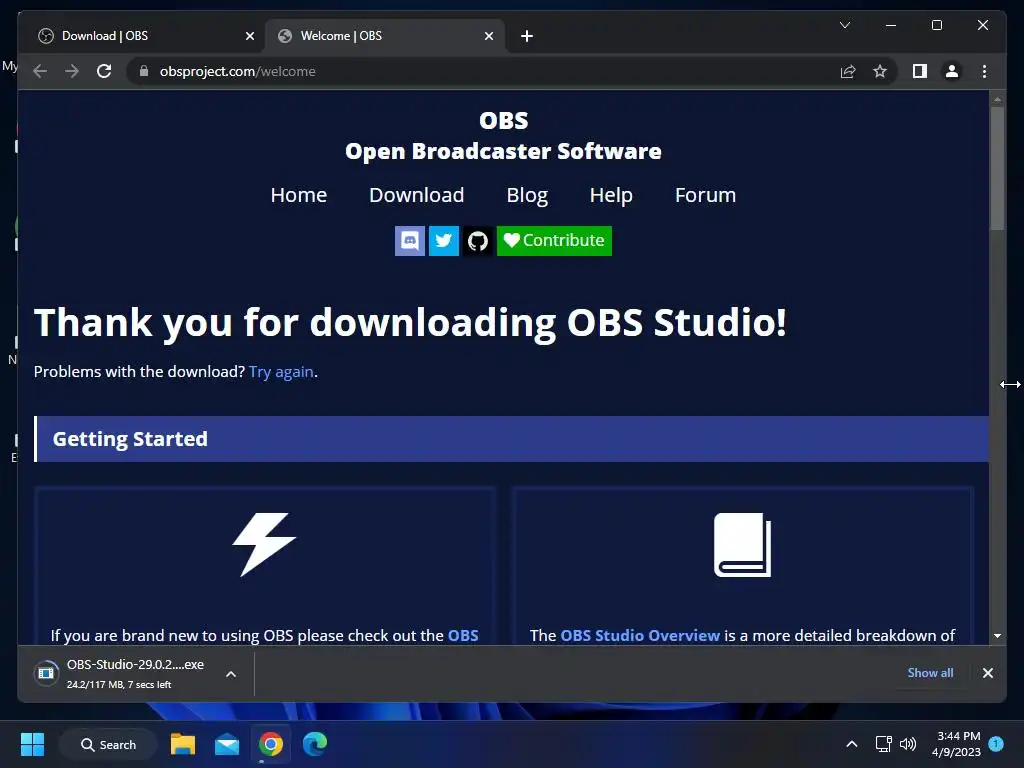The height and width of the screenshot is (768, 1024).
Task: Go forward in browser history
Action: 72,71
